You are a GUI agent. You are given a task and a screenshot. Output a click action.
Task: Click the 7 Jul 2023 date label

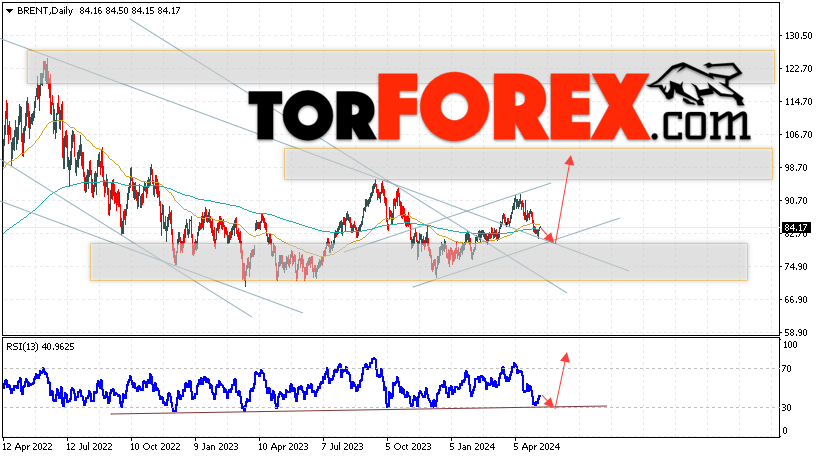(x=343, y=447)
